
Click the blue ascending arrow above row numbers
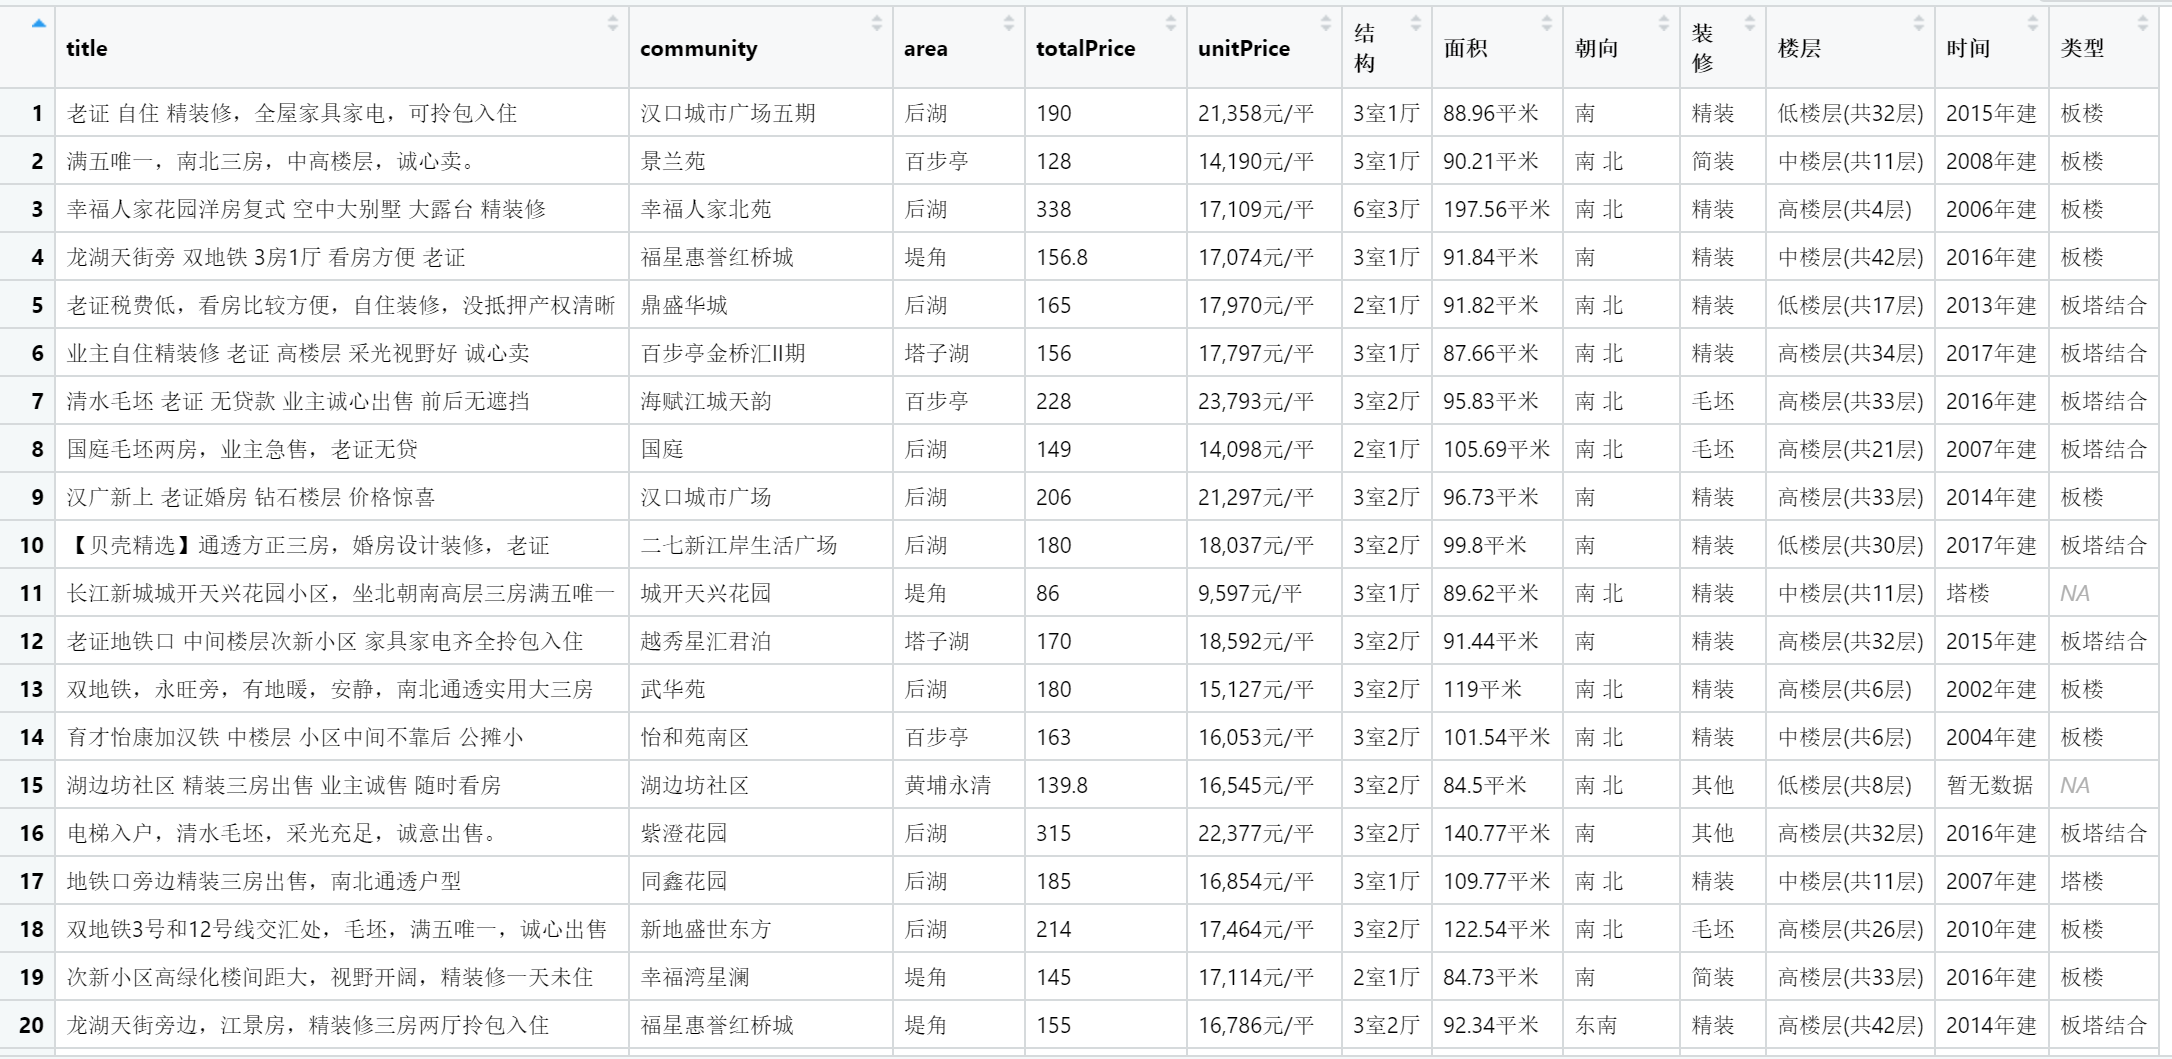[x=38, y=23]
